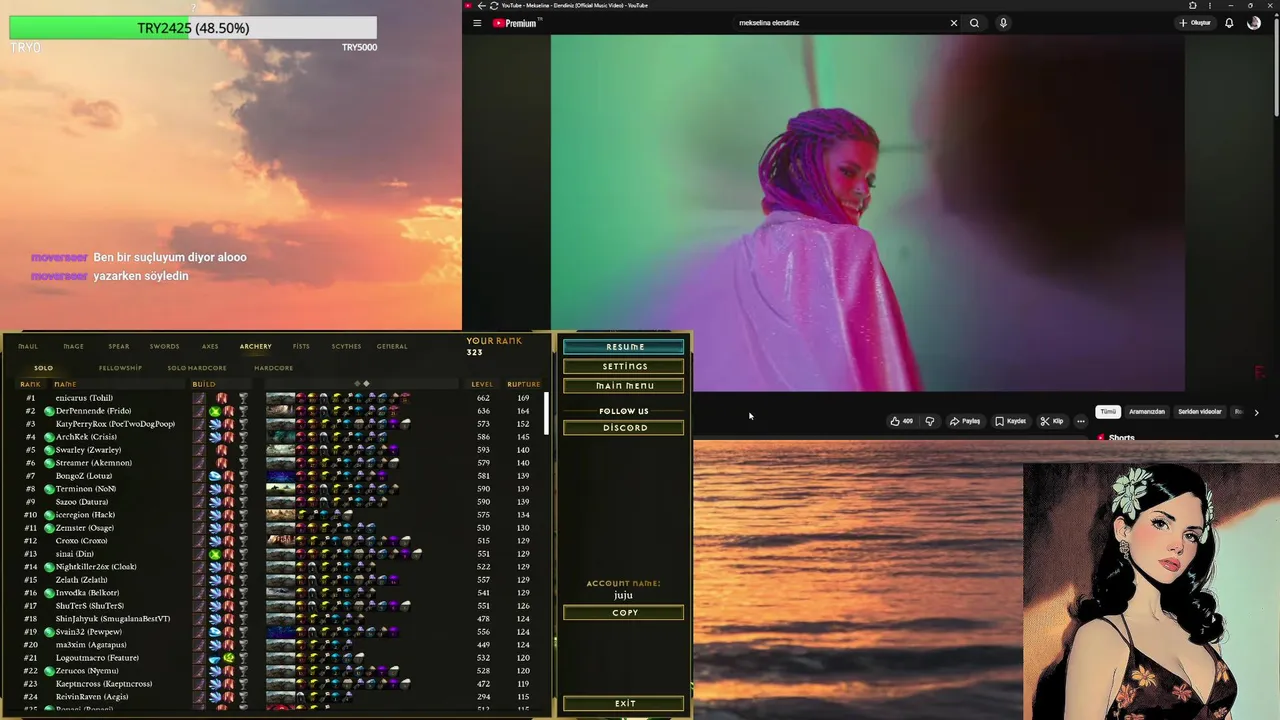Click player name Zerucos (Nyemu)
The width and height of the screenshot is (1280, 720).
pos(87,671)
